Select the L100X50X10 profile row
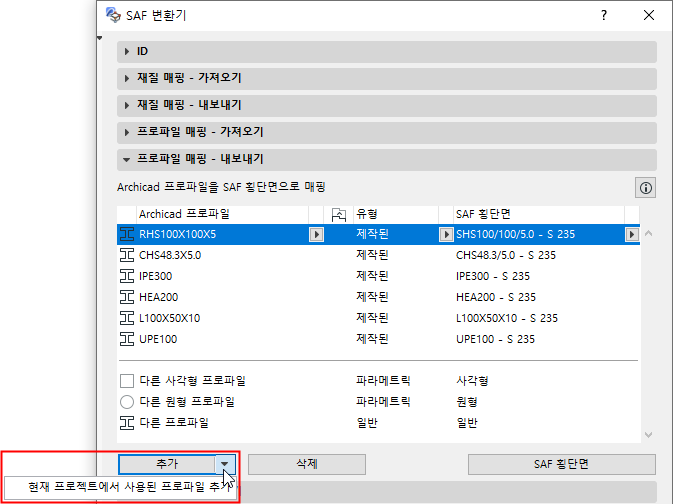 tap(378, 319)
